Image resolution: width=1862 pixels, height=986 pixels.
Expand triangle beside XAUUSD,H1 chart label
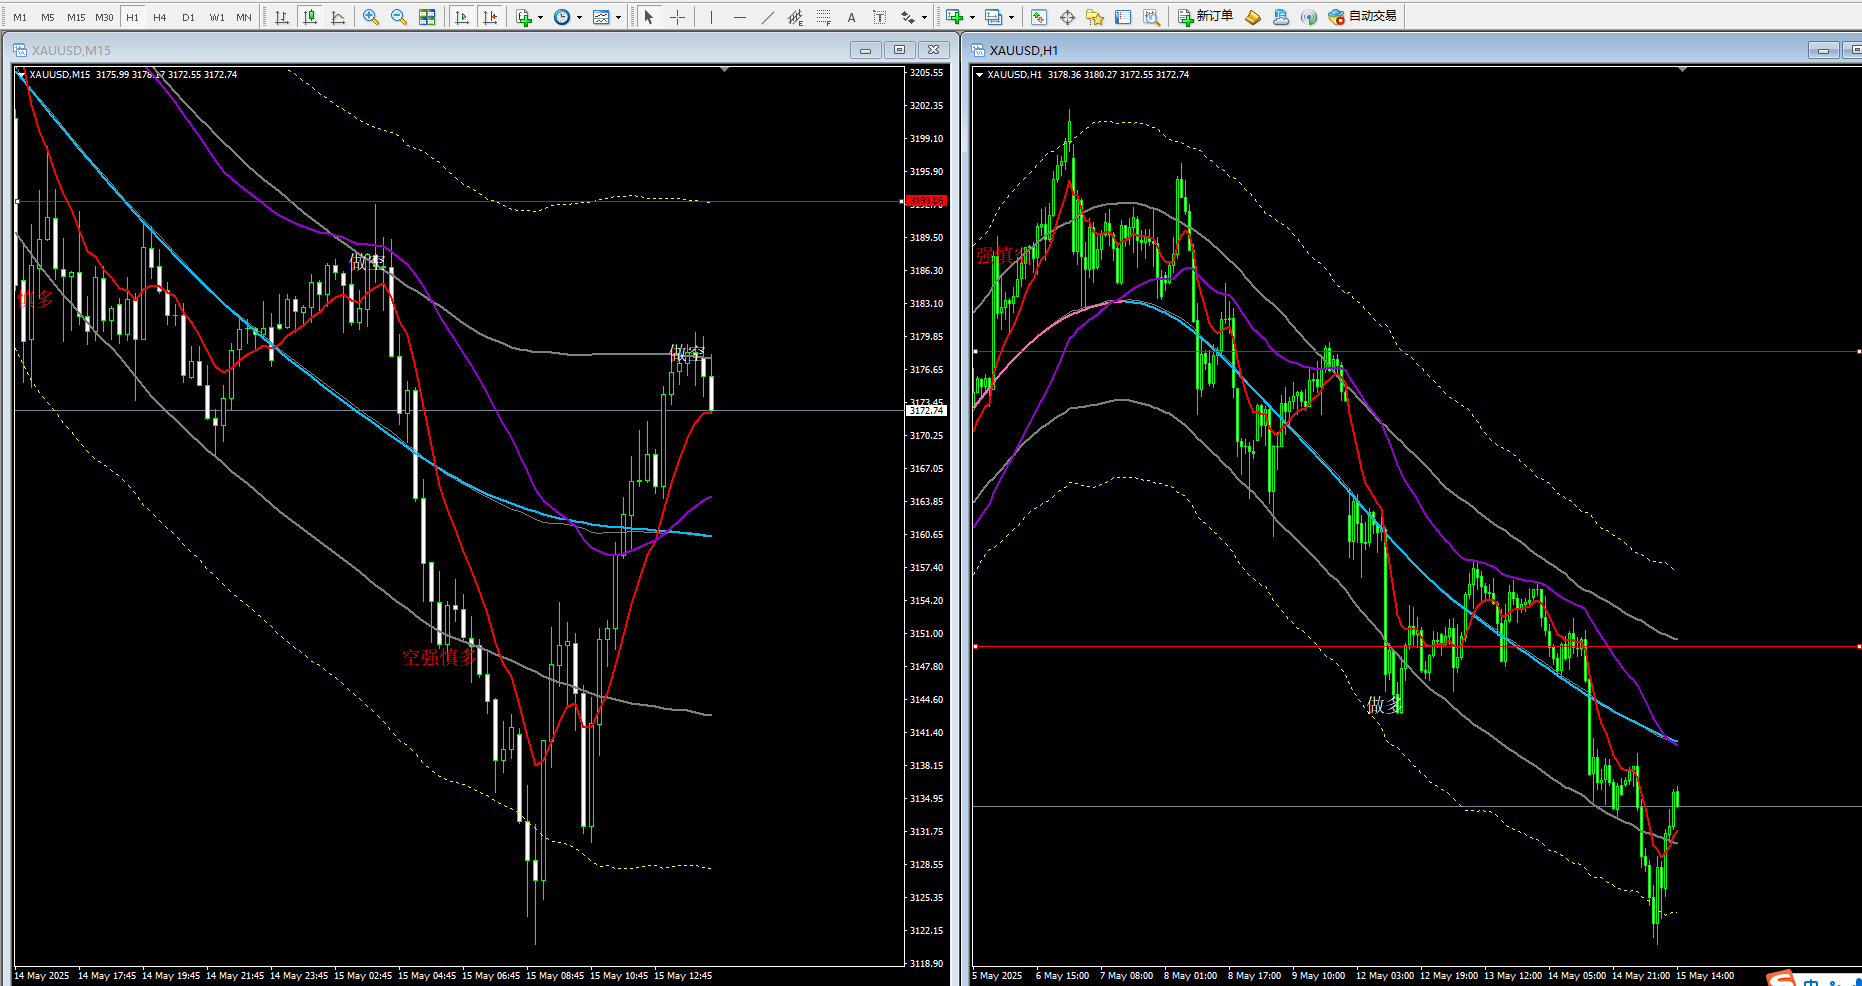click(979, 74)
